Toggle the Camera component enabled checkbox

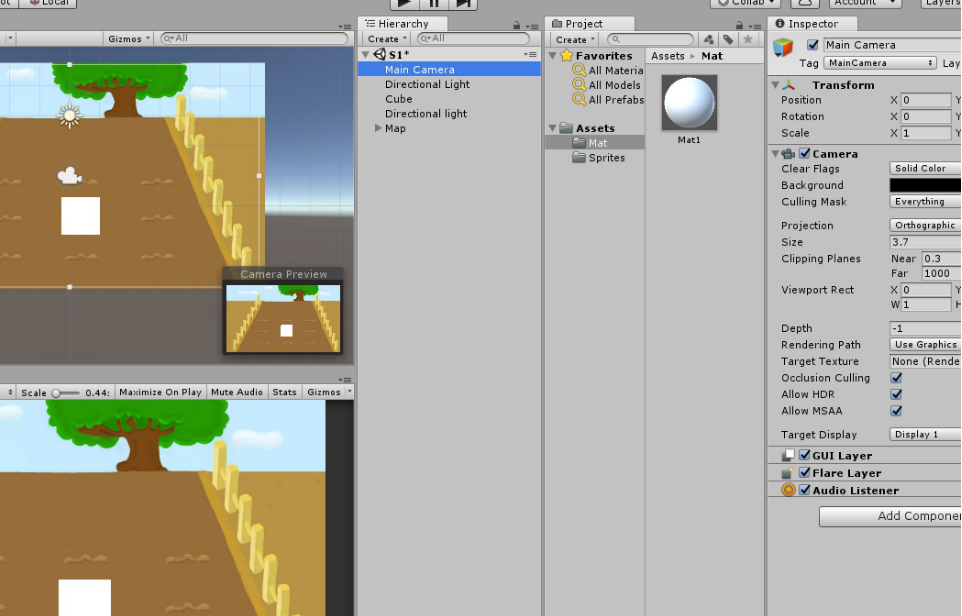click(805, 153)
